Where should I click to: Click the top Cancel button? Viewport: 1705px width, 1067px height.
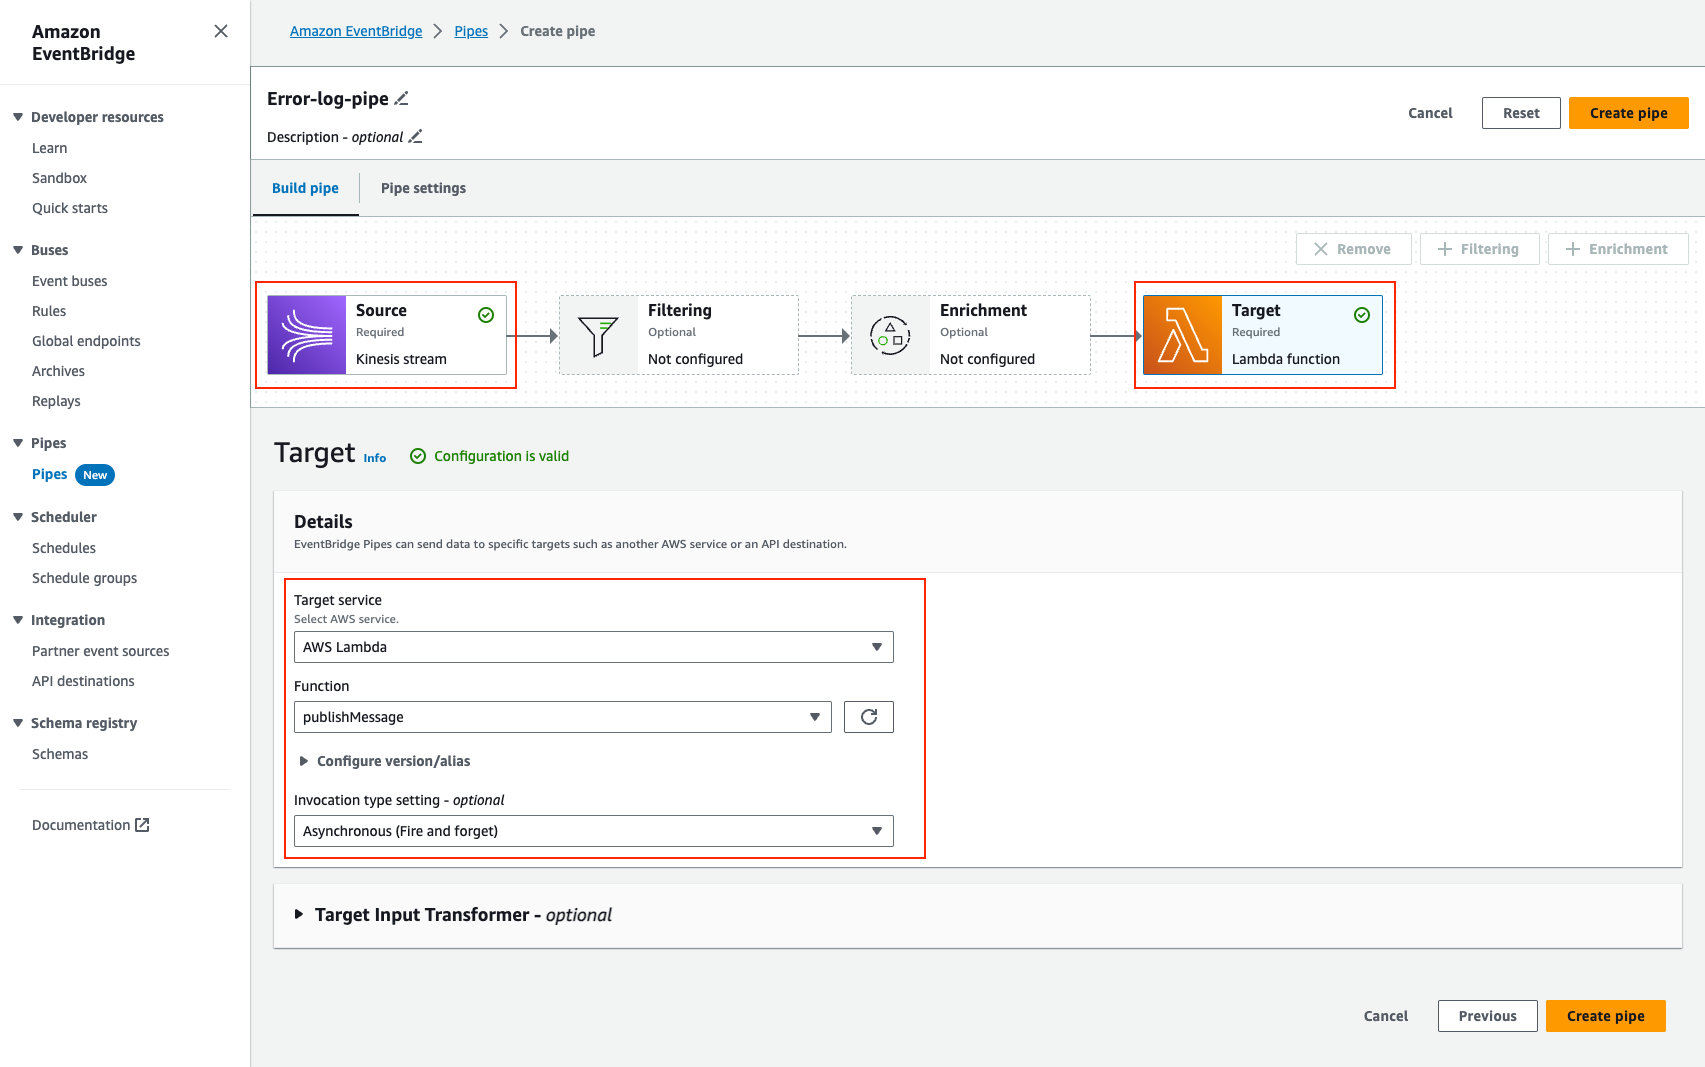(1430, 113)
